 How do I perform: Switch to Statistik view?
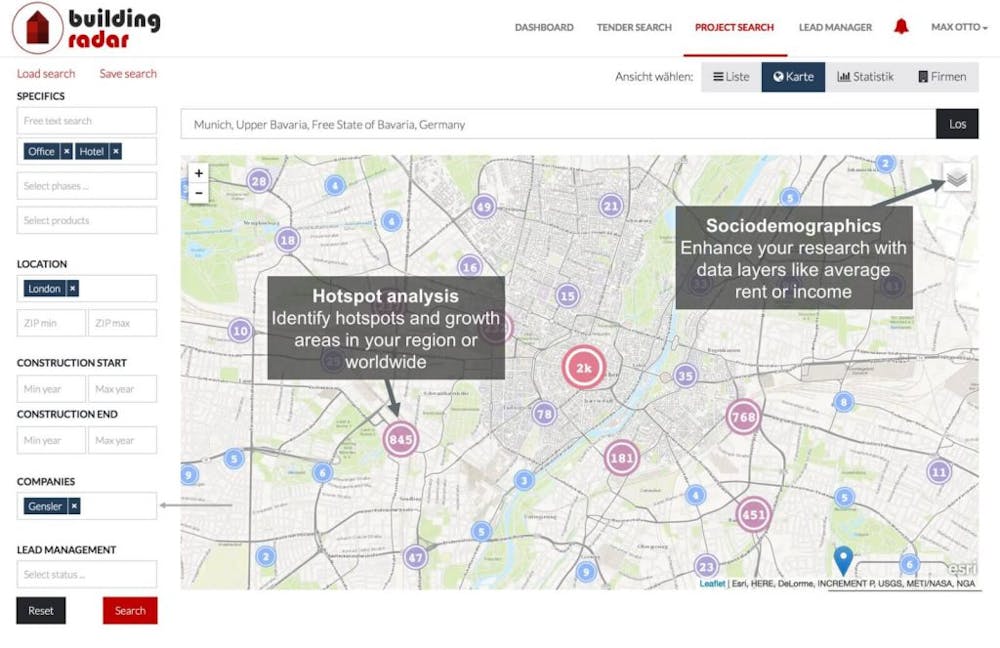click(865, 76)
